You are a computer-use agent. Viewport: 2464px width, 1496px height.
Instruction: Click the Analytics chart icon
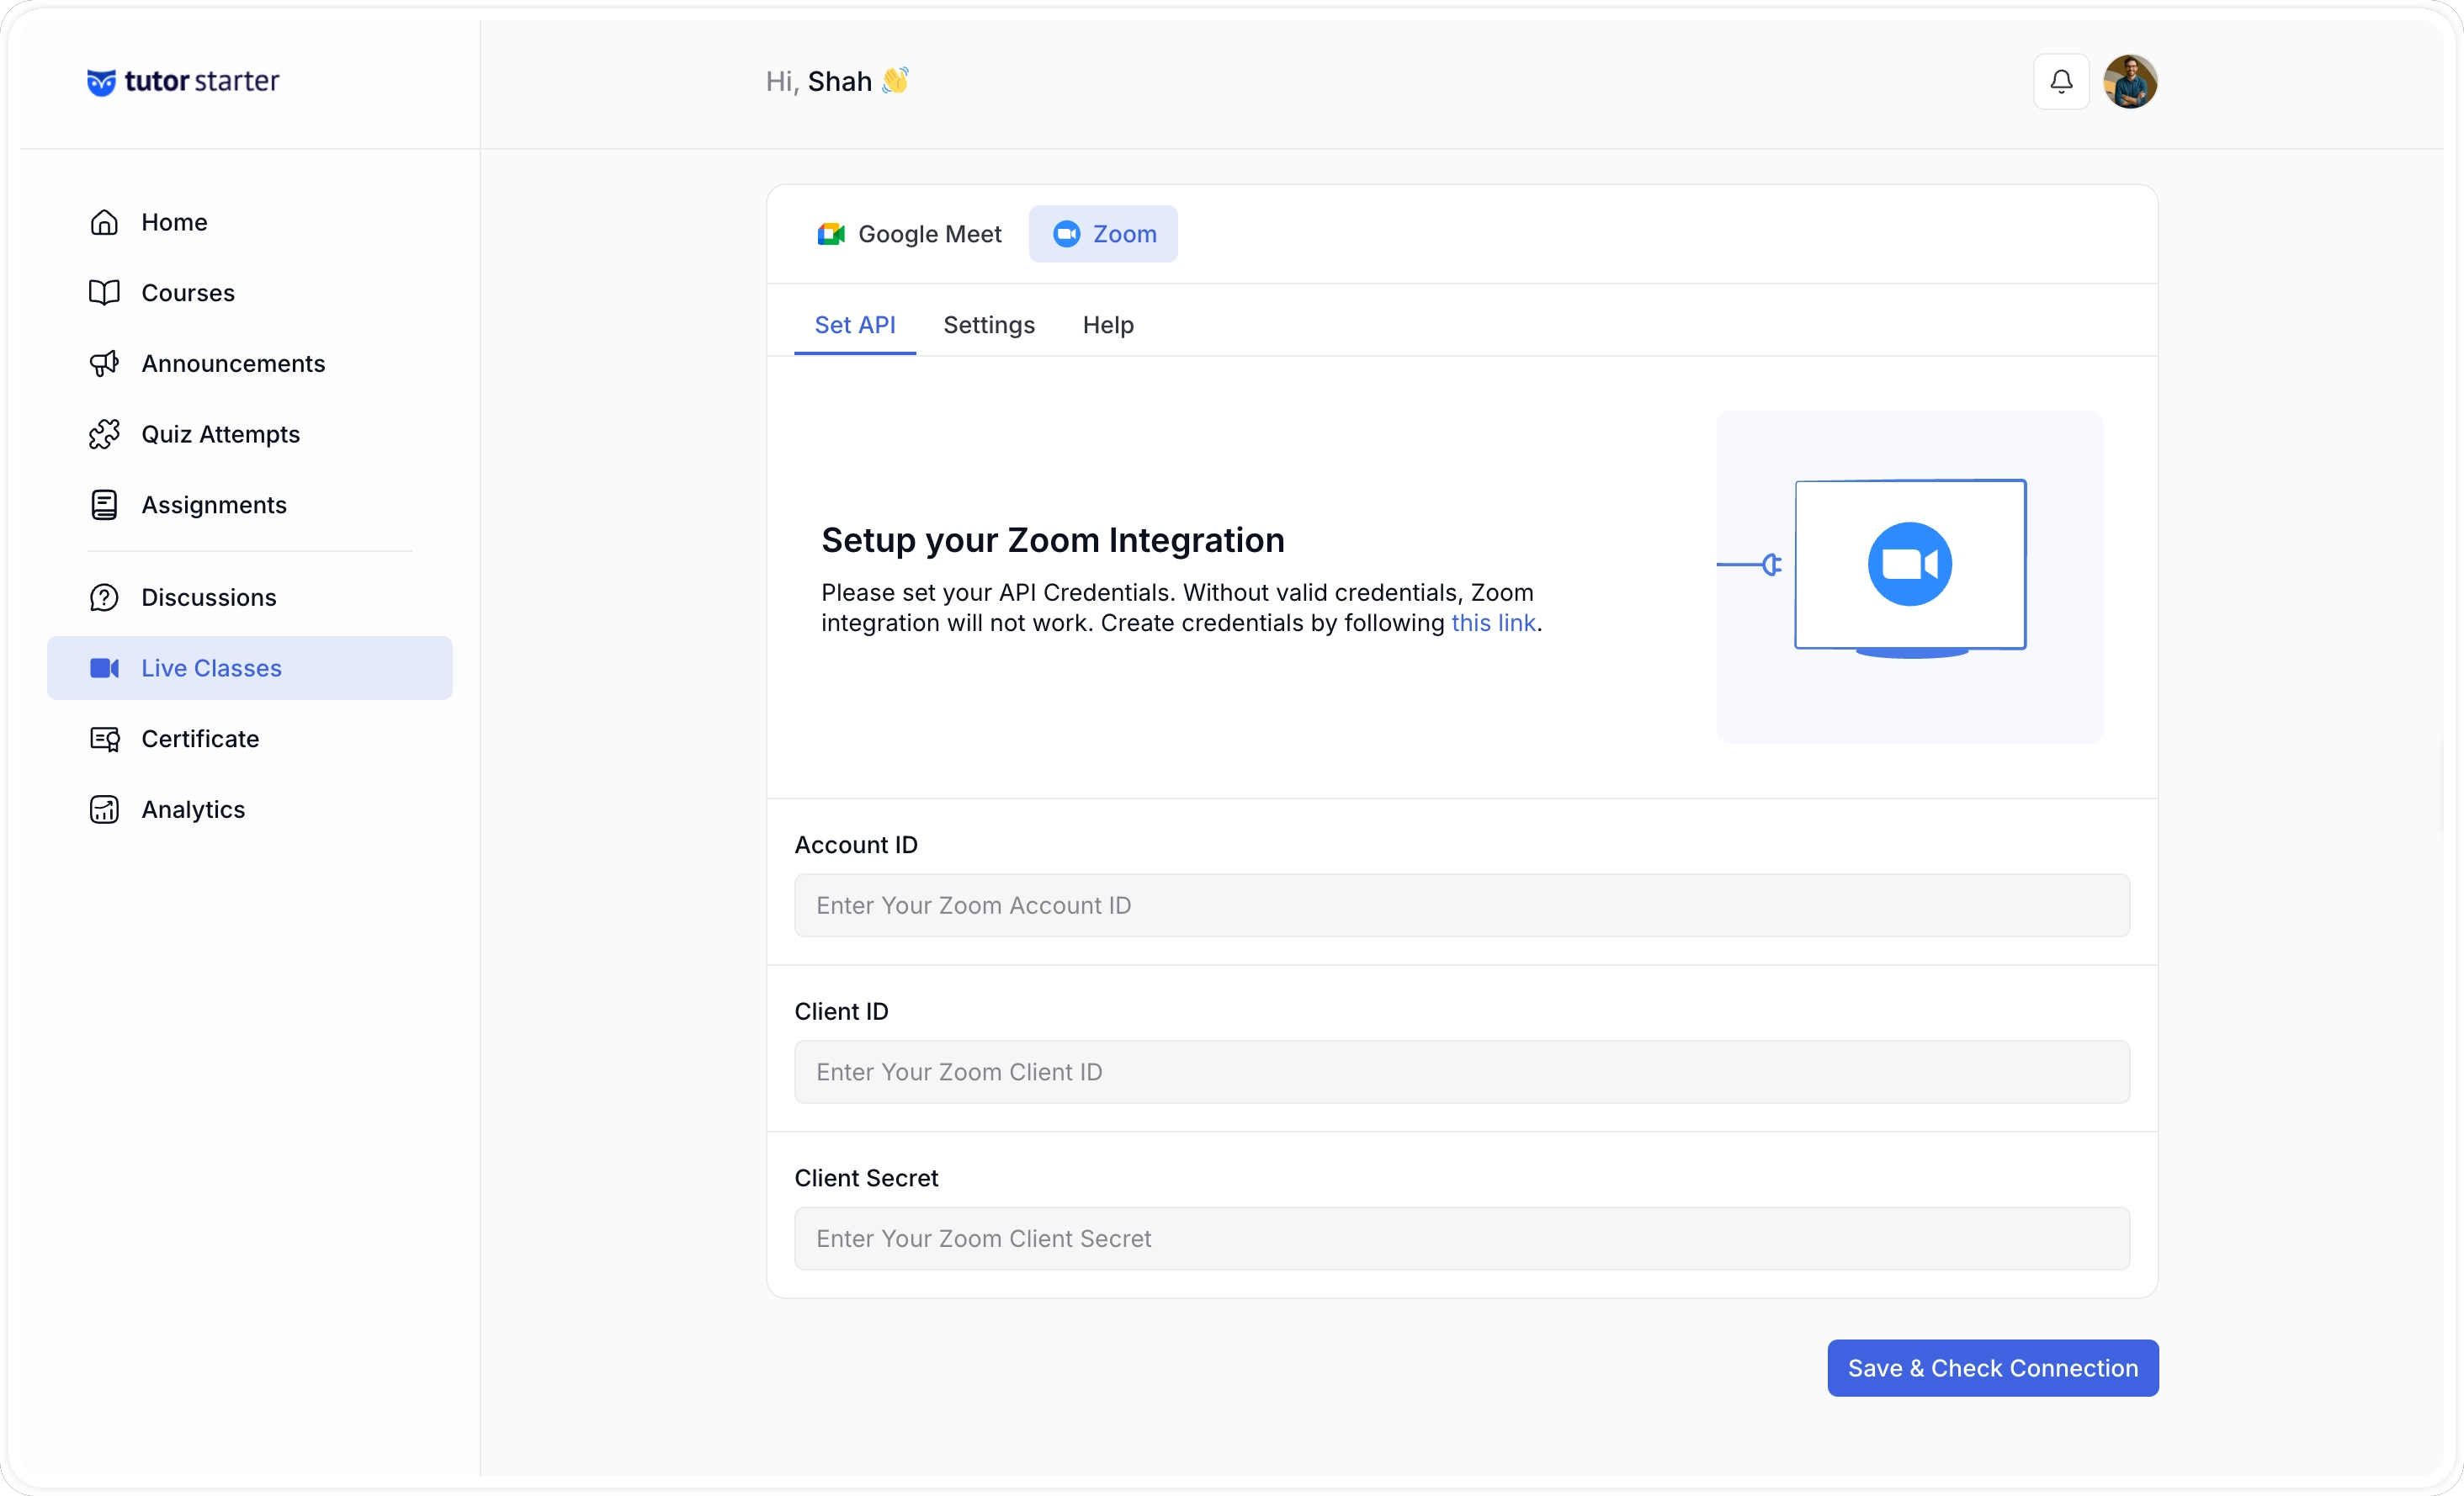click(x=104, y=809)
